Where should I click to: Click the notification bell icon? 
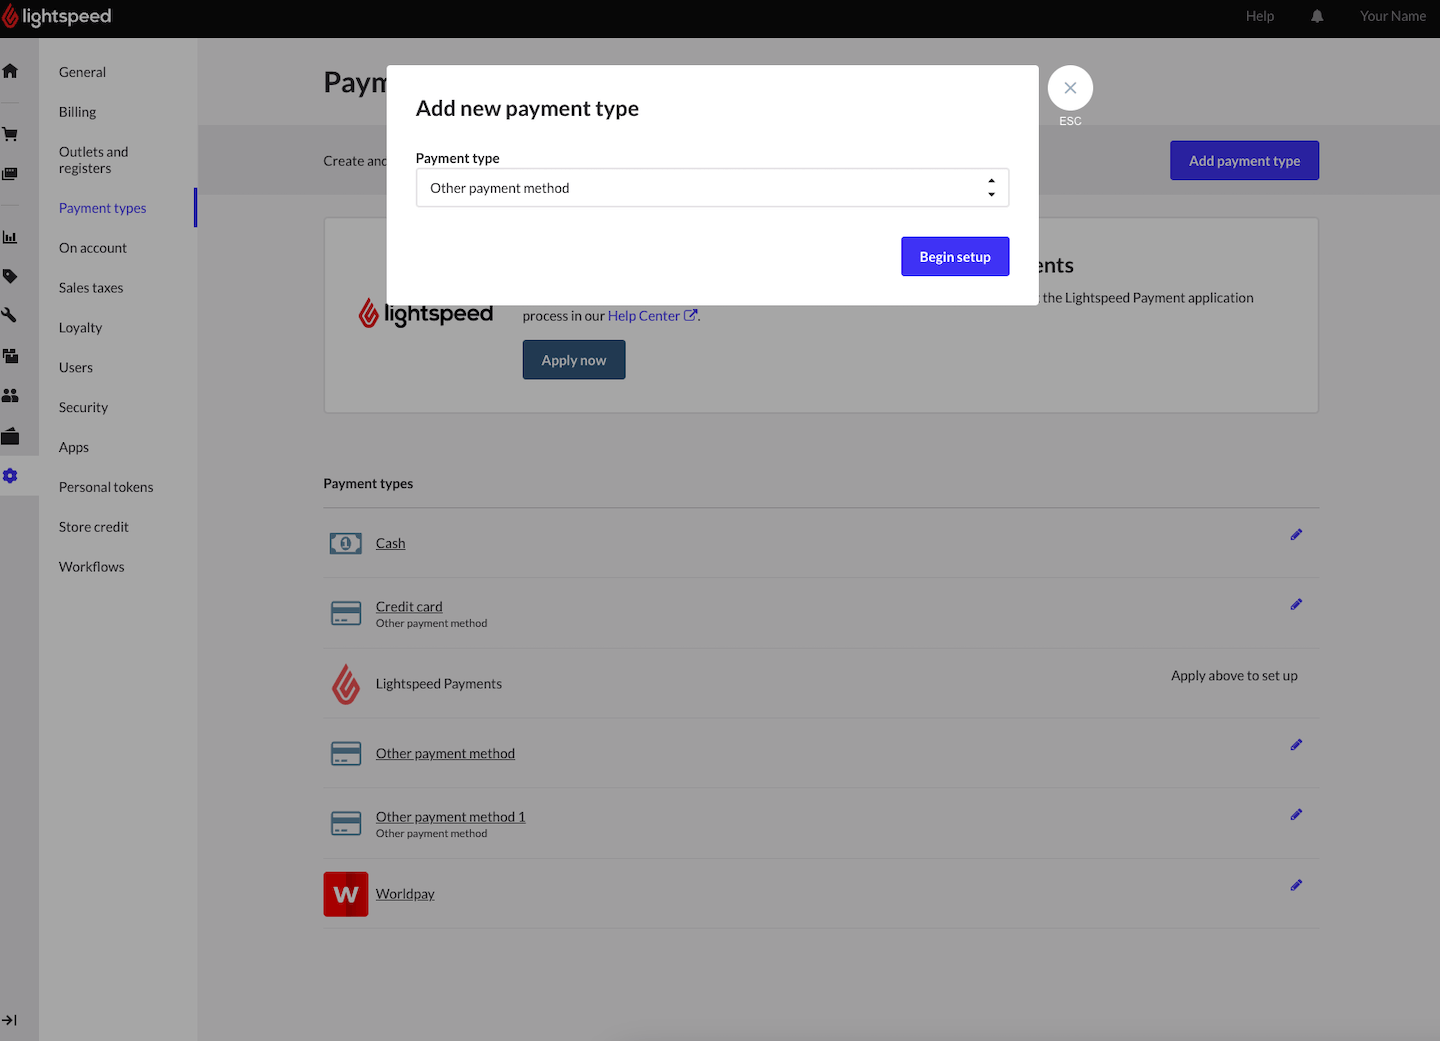tap(1317, 16)
